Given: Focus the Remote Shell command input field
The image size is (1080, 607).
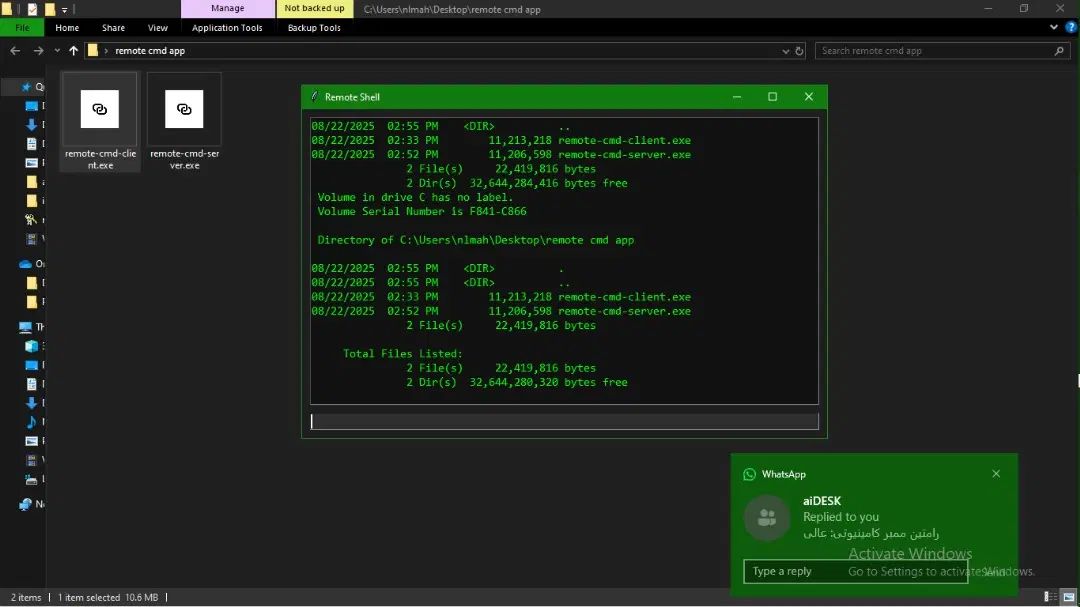Looking at the screenshot, I should pyautogui.click(x=564, y=421).
